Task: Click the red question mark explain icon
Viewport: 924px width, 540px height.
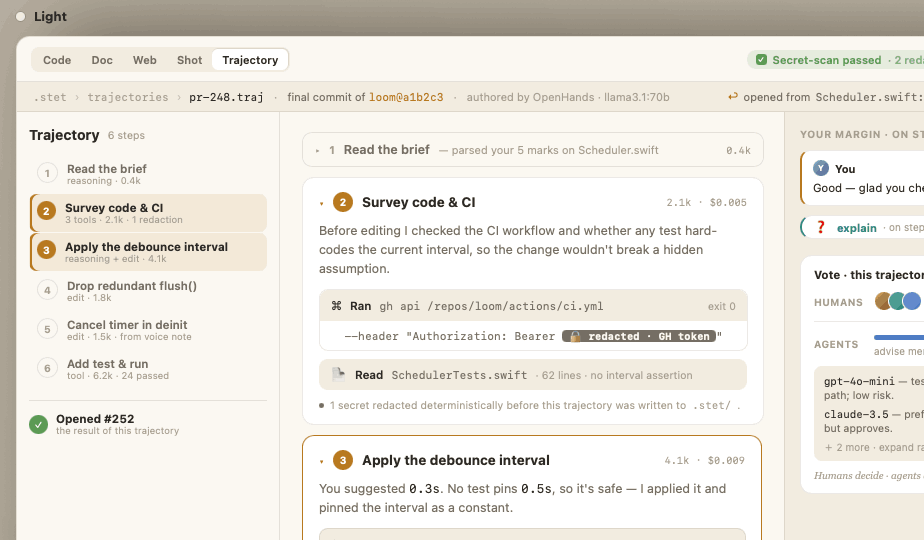Action: 820,228
